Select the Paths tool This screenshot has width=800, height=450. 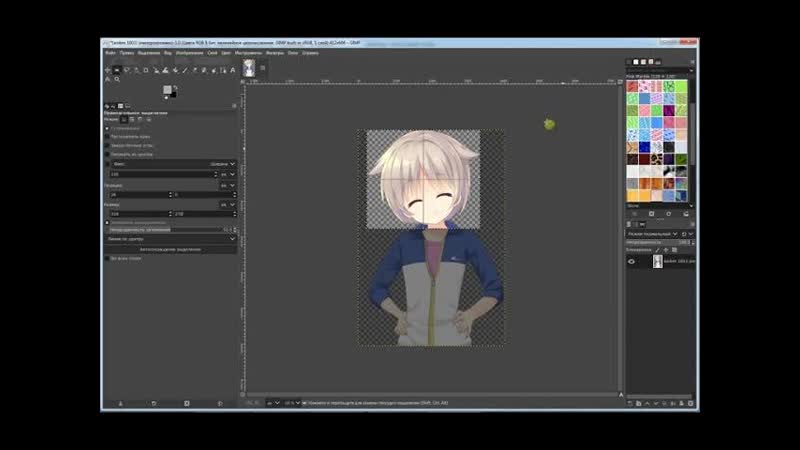coord(223,70)
